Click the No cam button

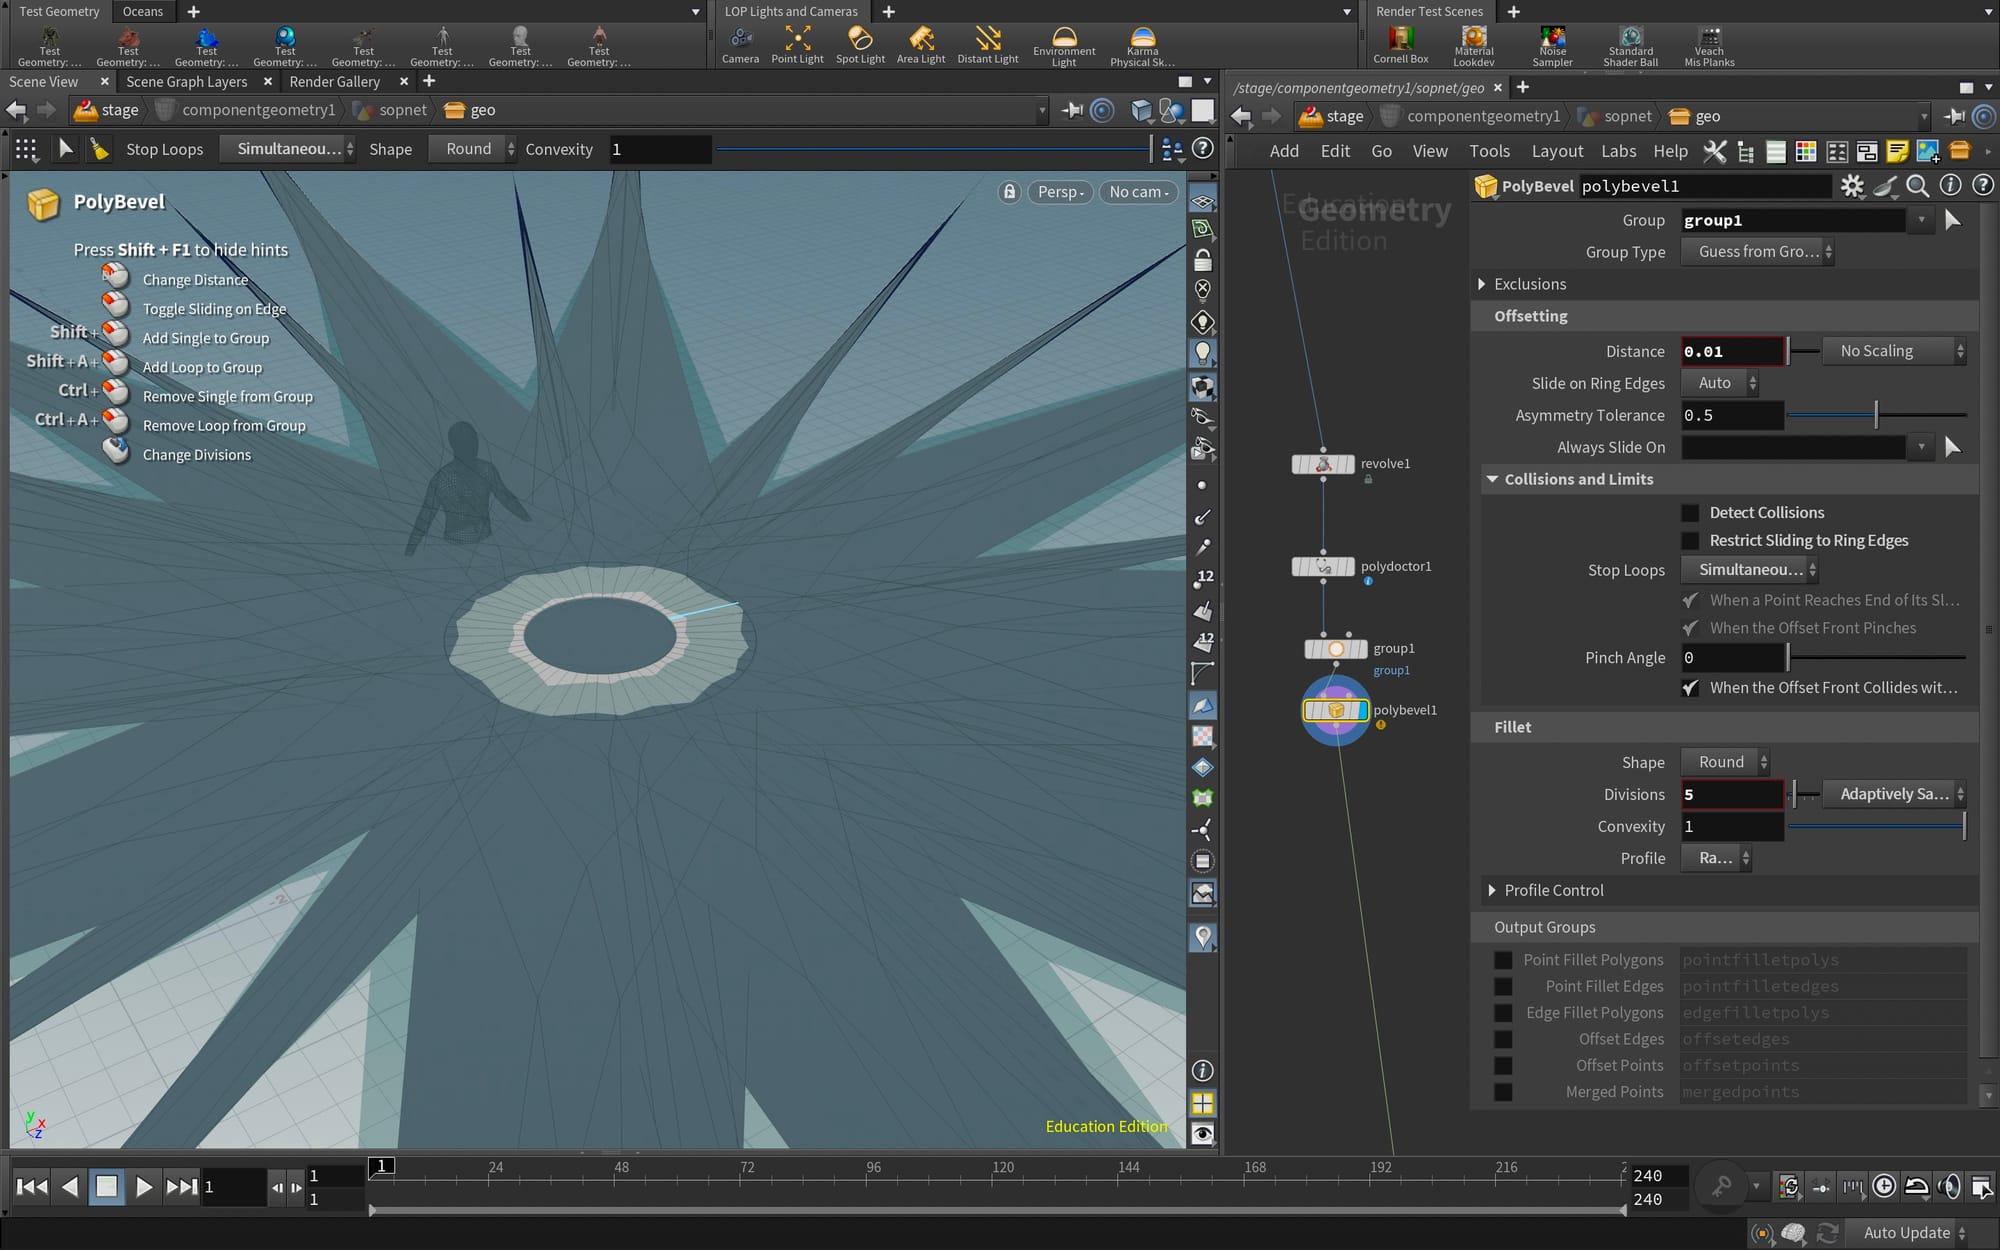click(x=1138, y=192)
